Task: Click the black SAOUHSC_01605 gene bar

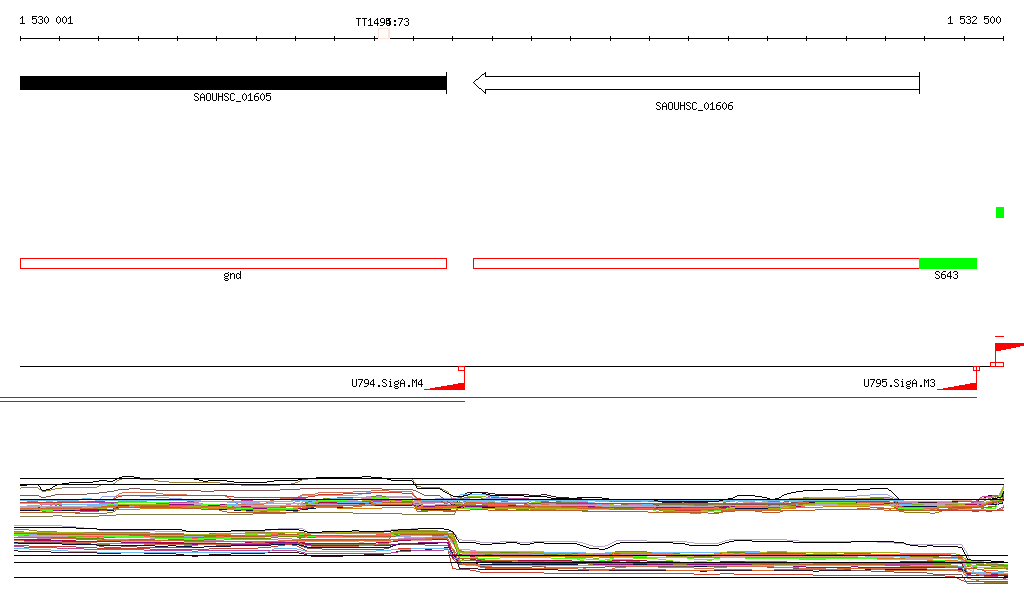Action: [x=232, y=83]
